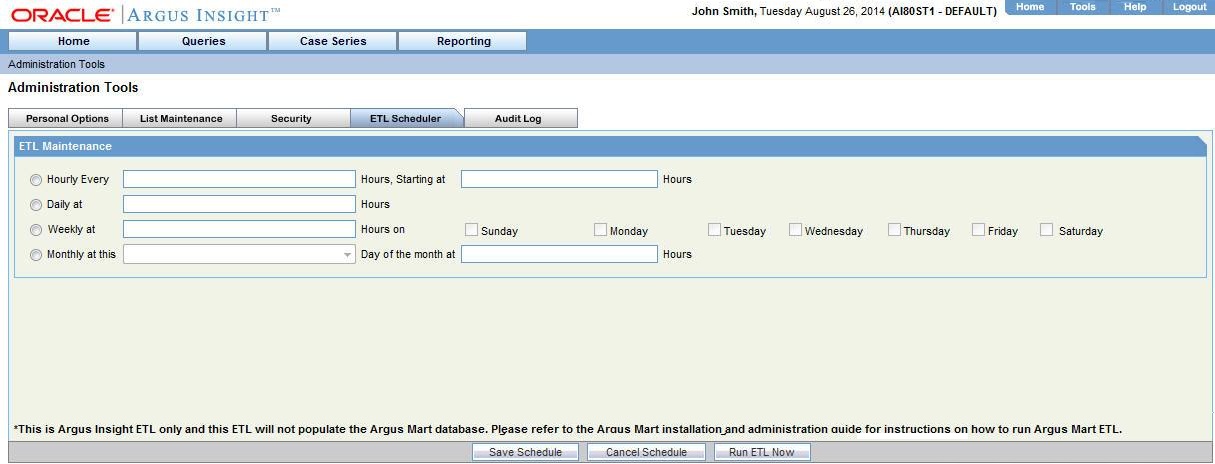Click the Cancel Schedule button
The image size is (1215, 464).
tap(646, 452)
